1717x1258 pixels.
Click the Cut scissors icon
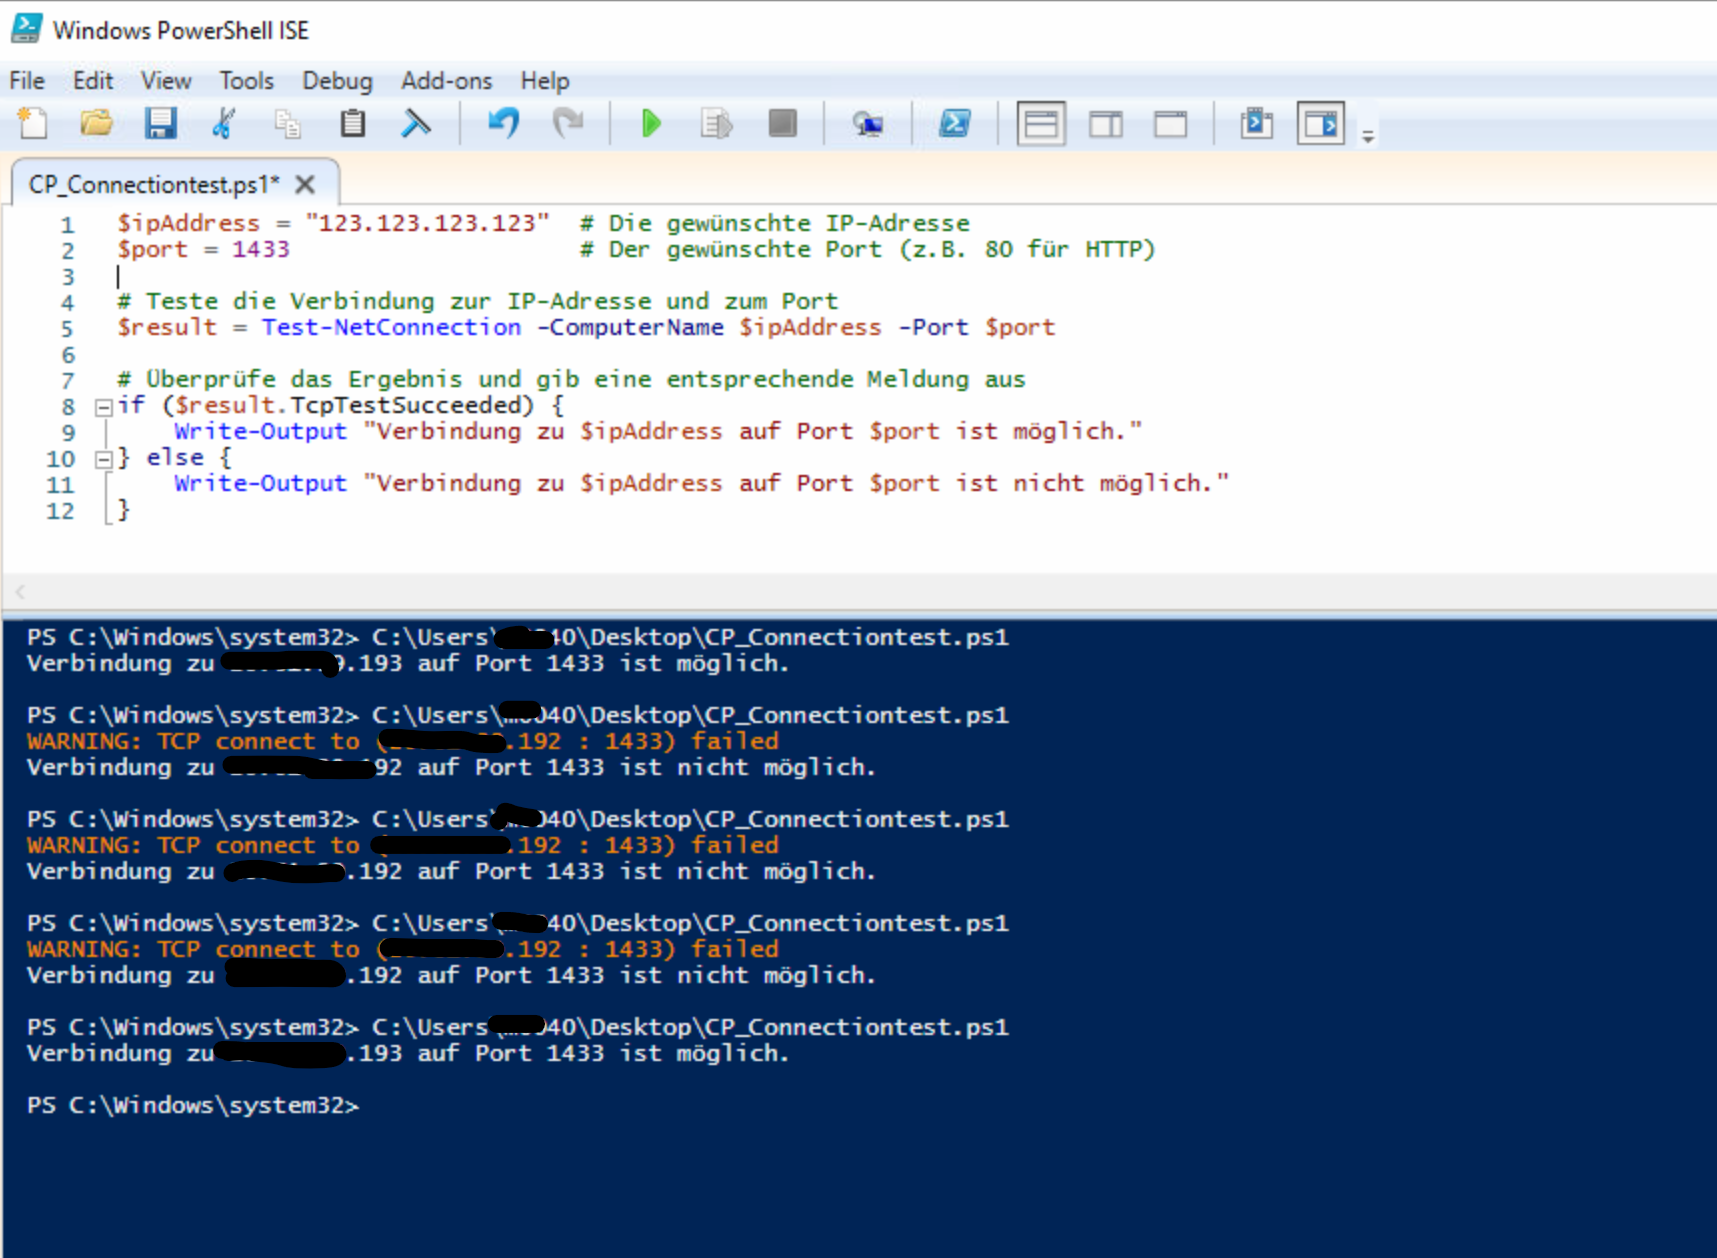224,124
